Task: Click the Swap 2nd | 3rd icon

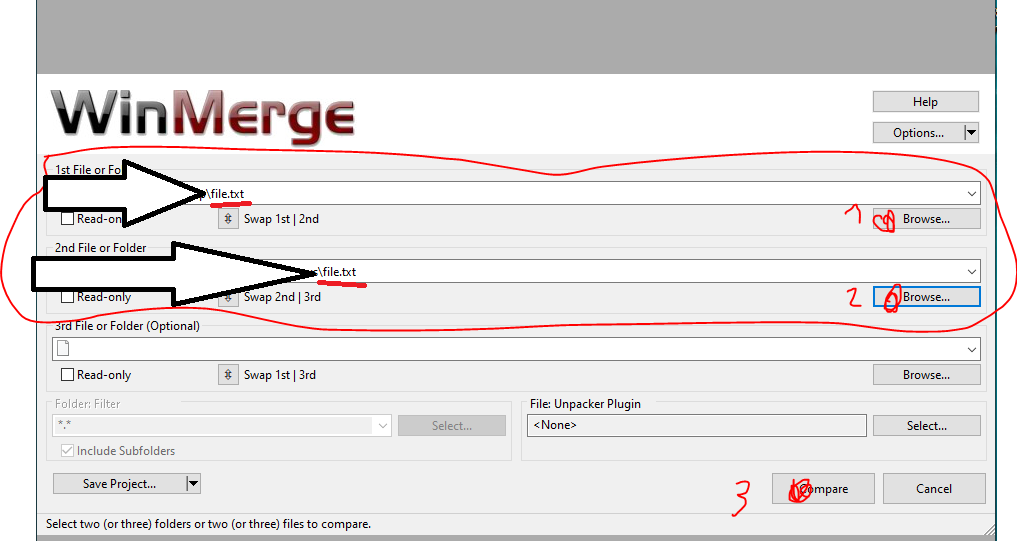Action: point(228,297)
